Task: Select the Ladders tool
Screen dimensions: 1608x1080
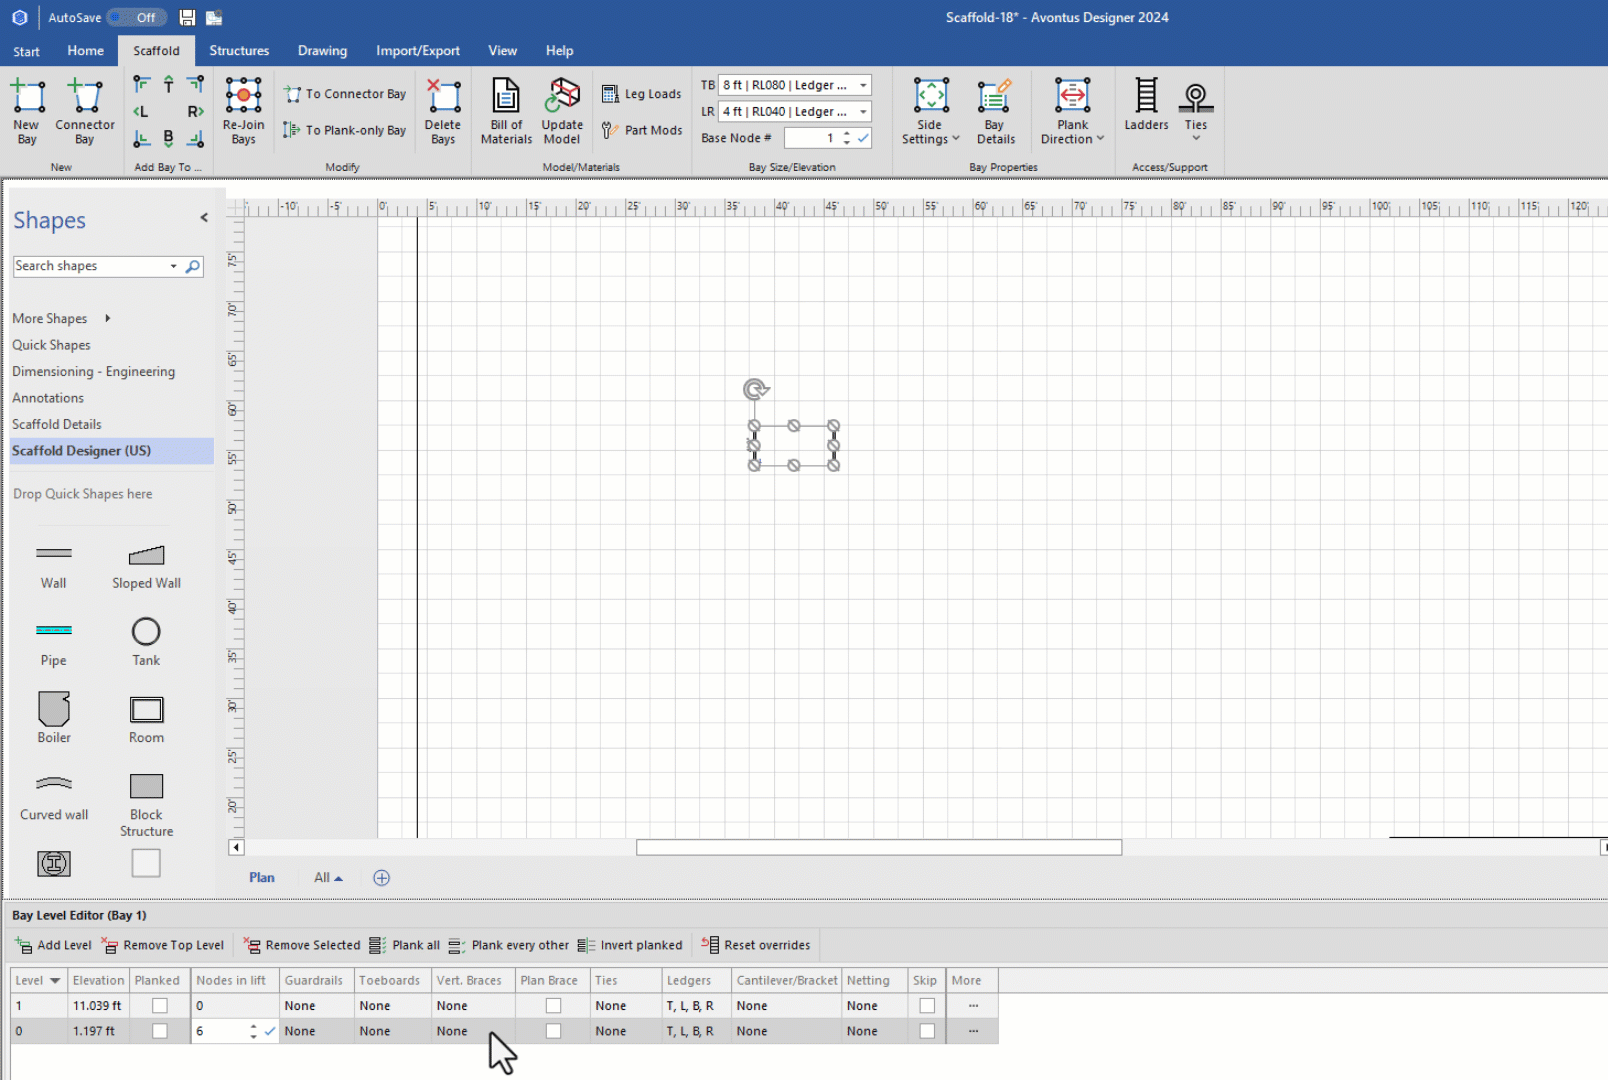Action: click(1146, 97)
